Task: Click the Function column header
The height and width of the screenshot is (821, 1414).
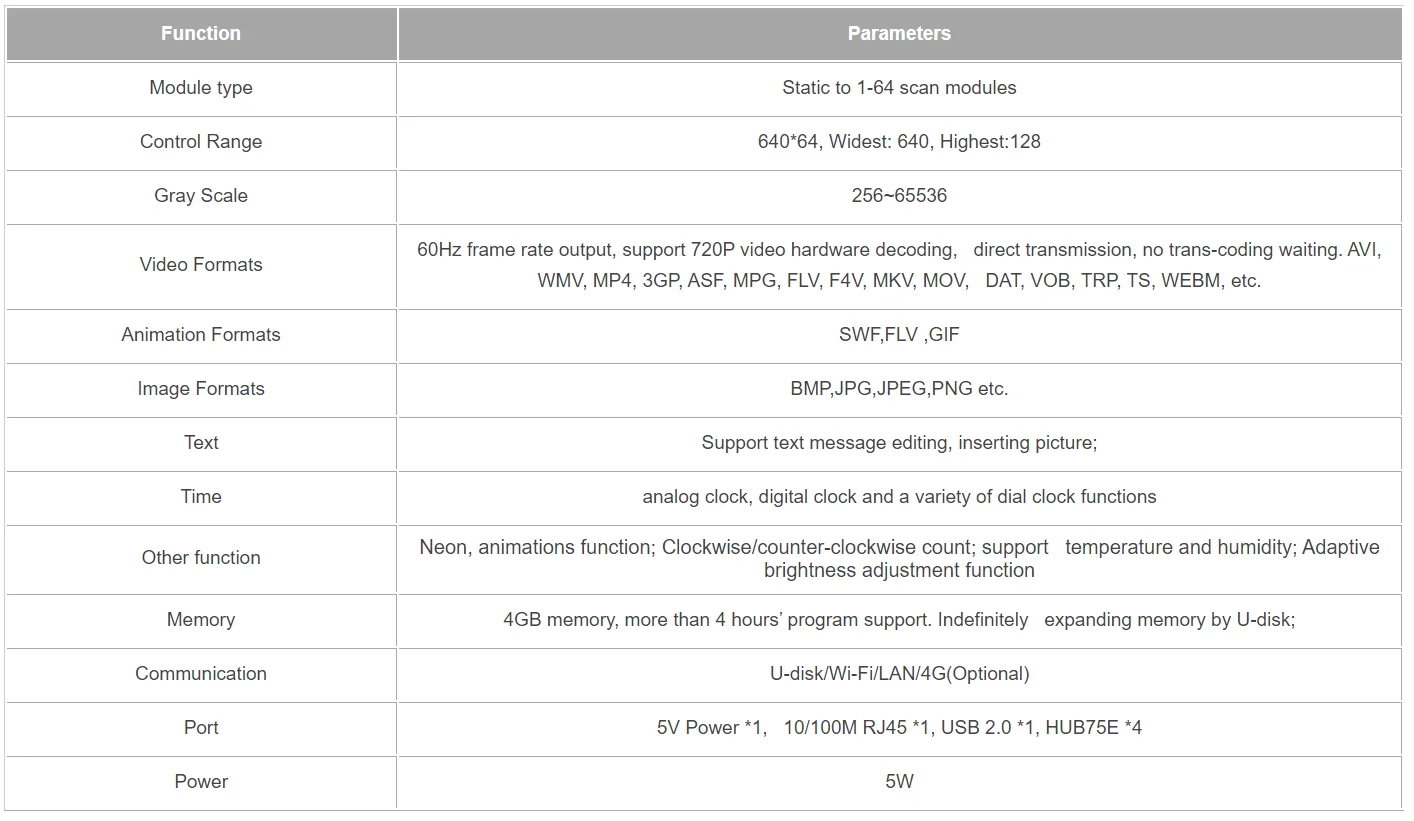Action: pos(201,34)
